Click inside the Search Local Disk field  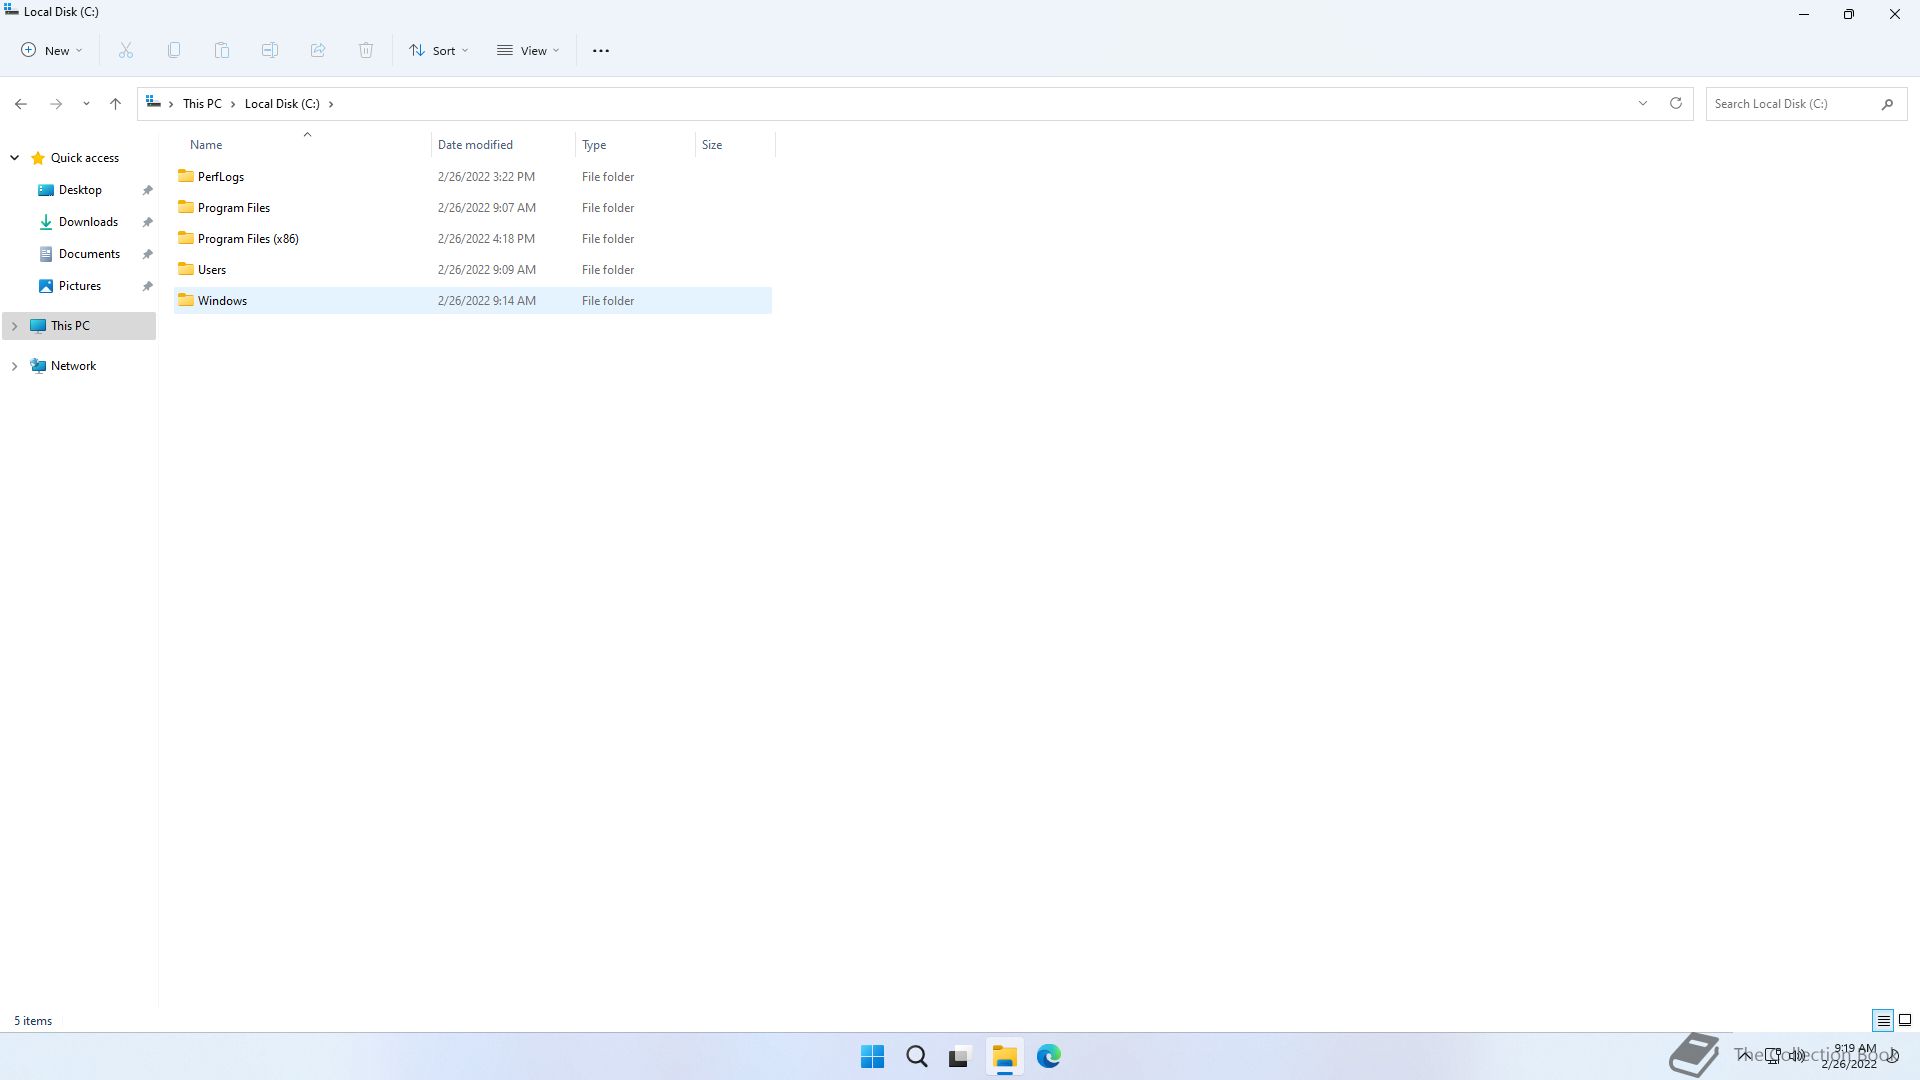(1790, 103)
